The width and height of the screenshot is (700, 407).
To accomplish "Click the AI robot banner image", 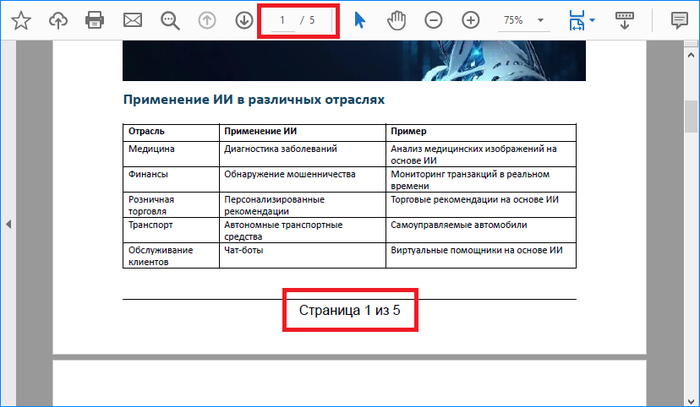I will 354,61.
